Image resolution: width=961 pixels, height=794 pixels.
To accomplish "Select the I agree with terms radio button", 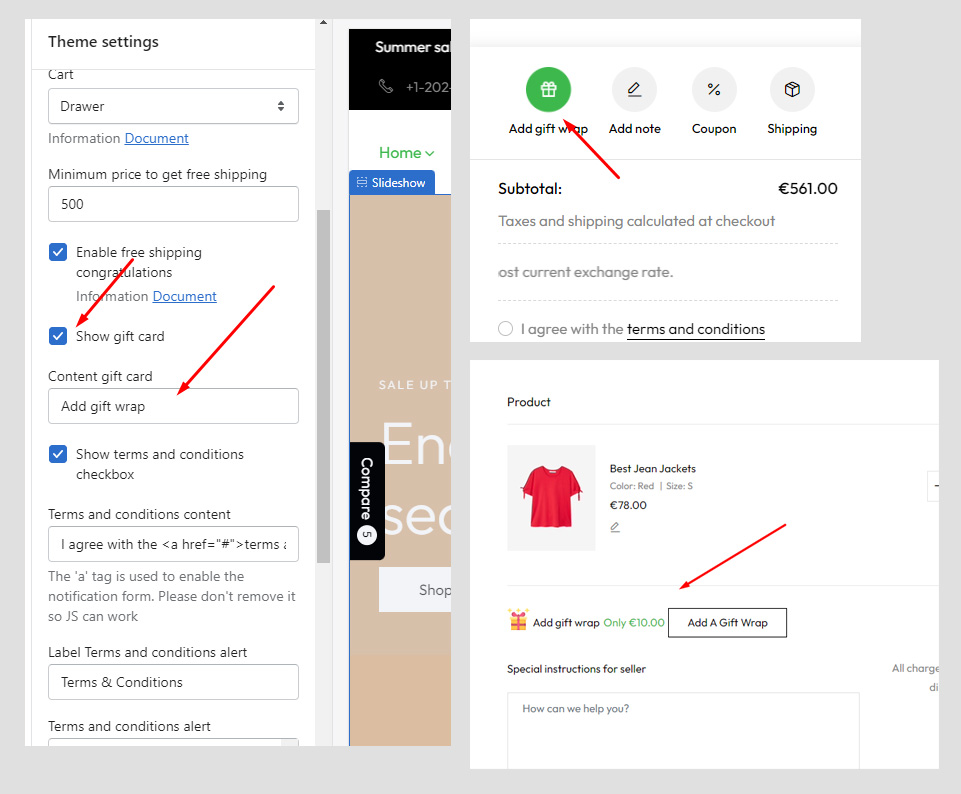I will pyautogui.click(x=505, y=329).
